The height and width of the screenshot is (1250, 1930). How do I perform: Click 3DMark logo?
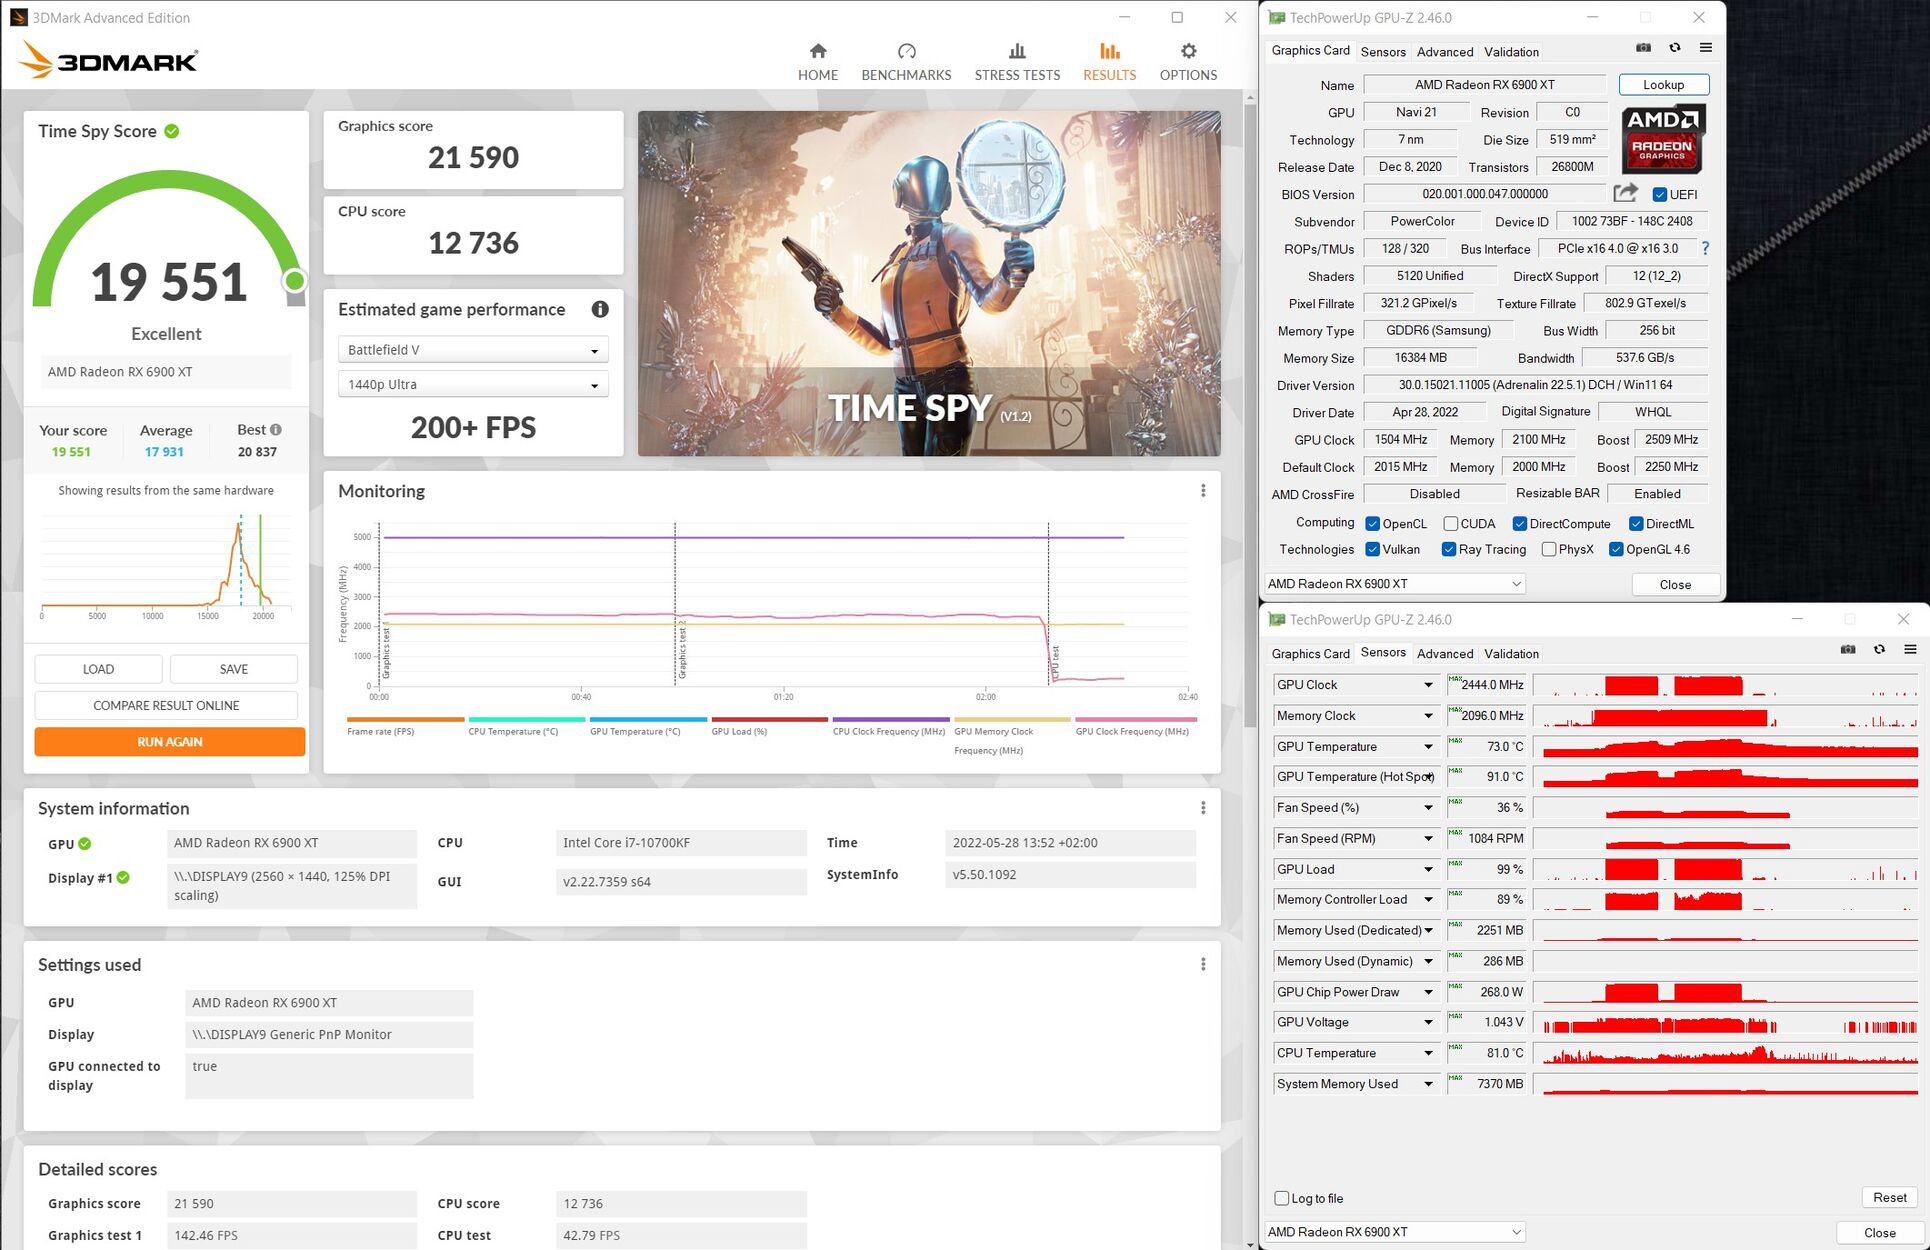click(108, 60)
